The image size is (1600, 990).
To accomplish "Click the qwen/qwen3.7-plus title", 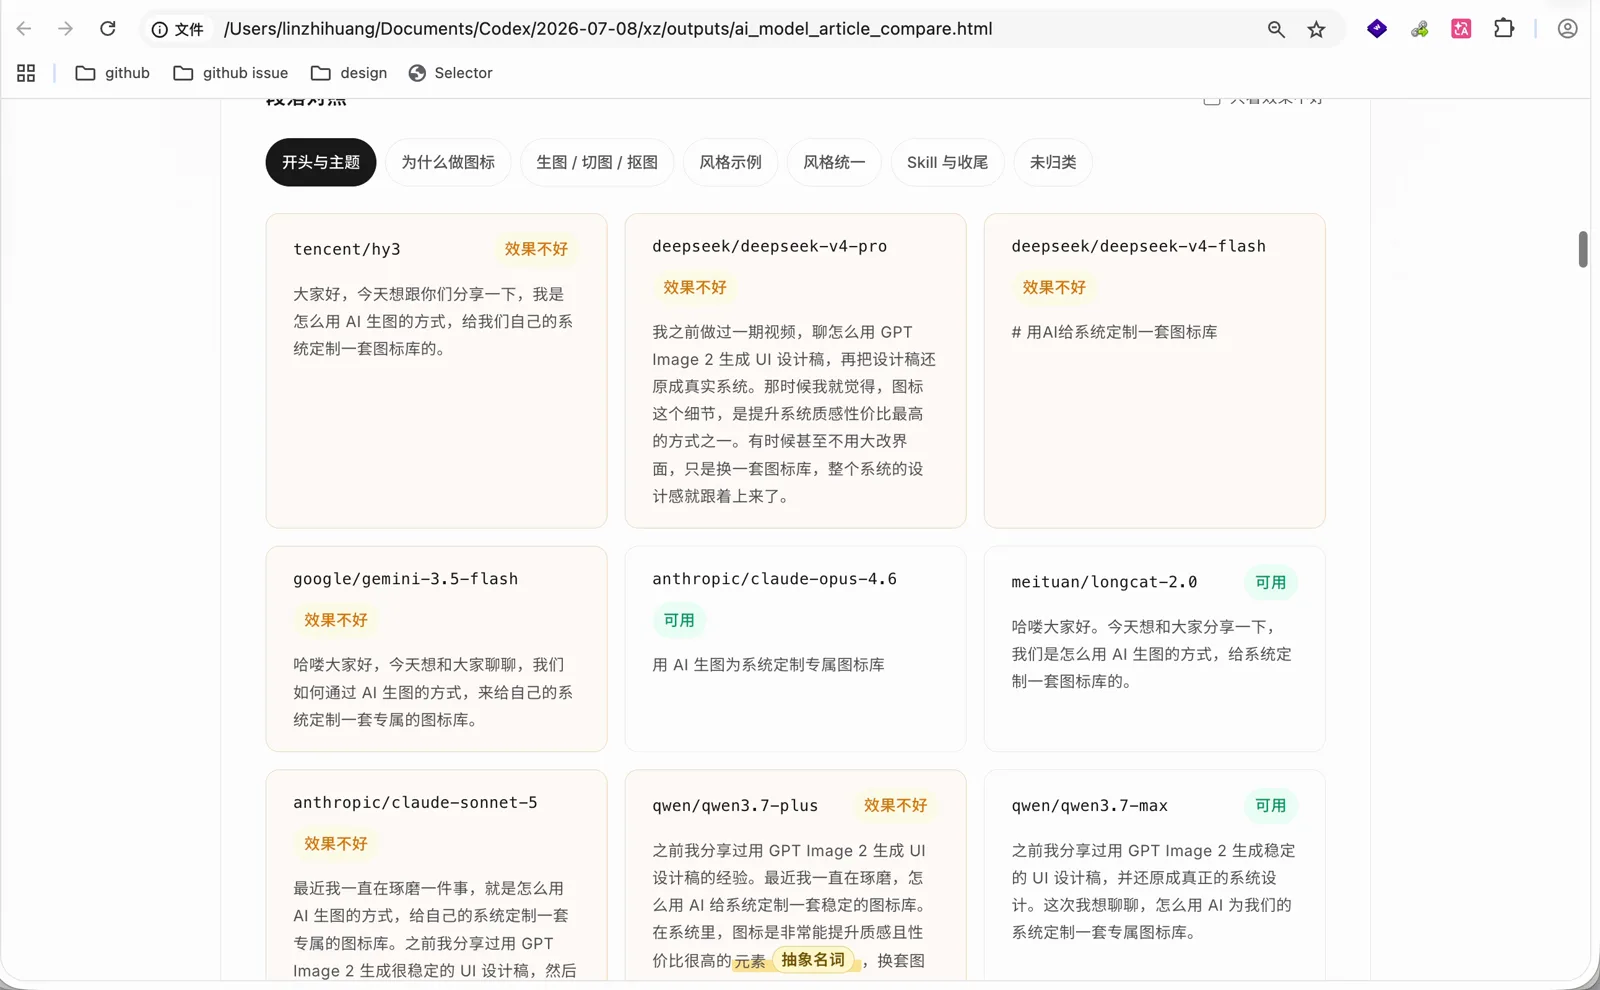I will [735, 805].
